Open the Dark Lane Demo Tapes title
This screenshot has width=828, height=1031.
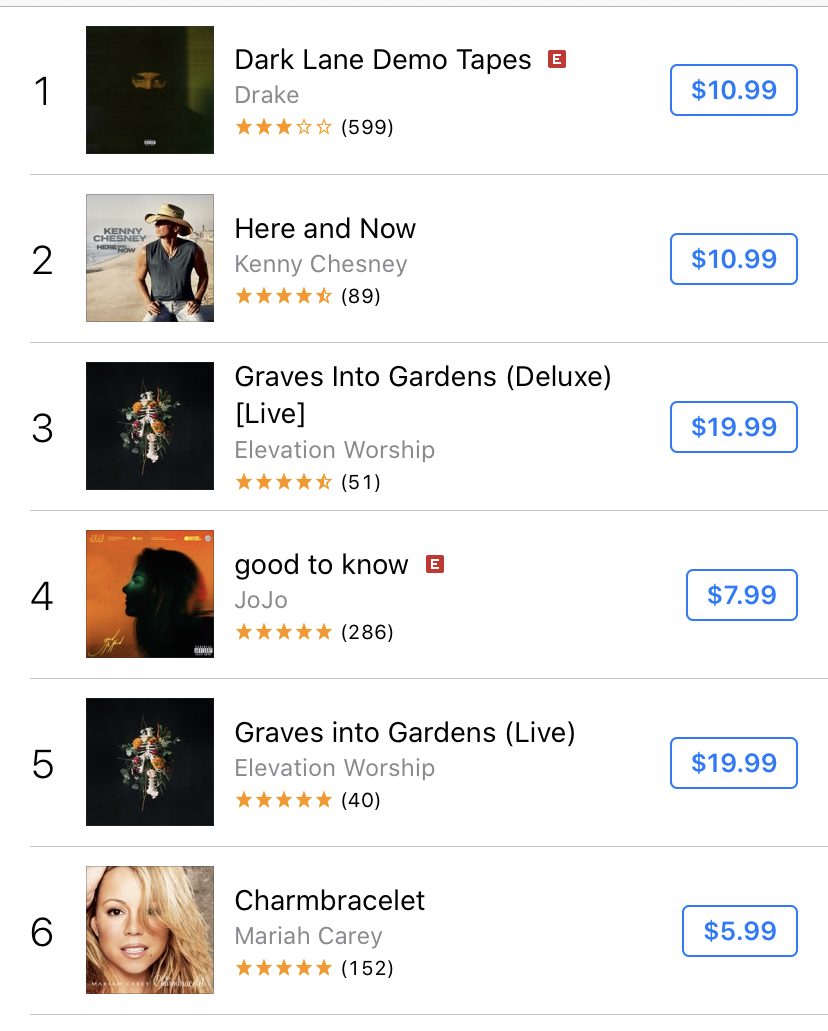(x=383, y=60)
